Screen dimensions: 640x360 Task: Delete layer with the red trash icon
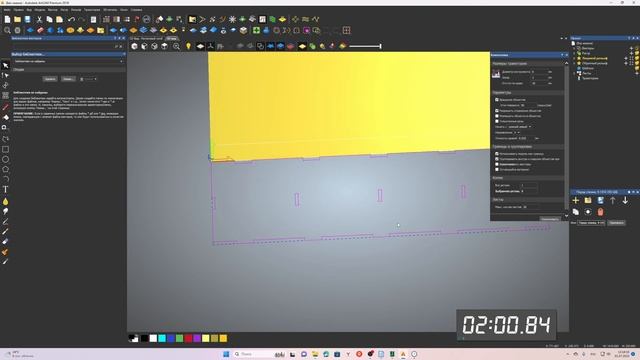600,212
